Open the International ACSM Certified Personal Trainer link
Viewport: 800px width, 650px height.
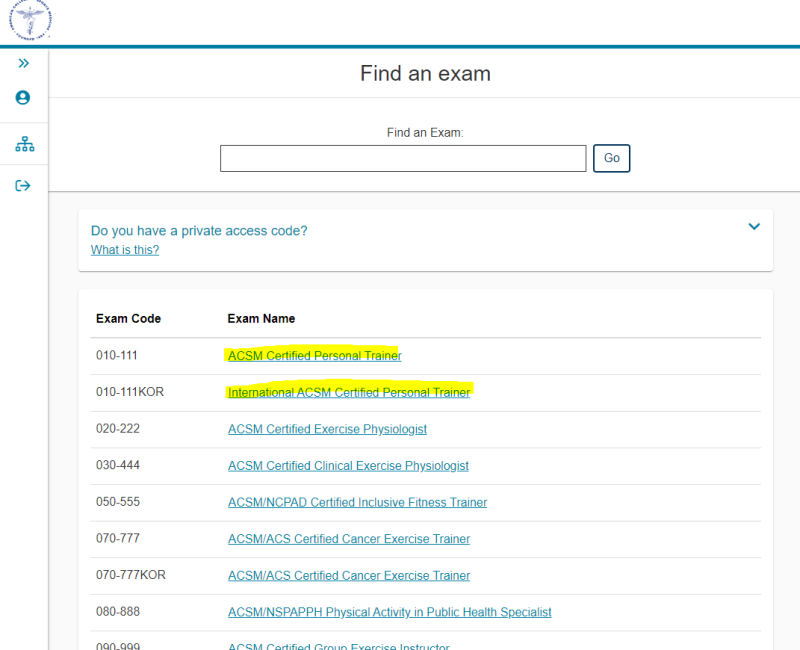[349, 392]
